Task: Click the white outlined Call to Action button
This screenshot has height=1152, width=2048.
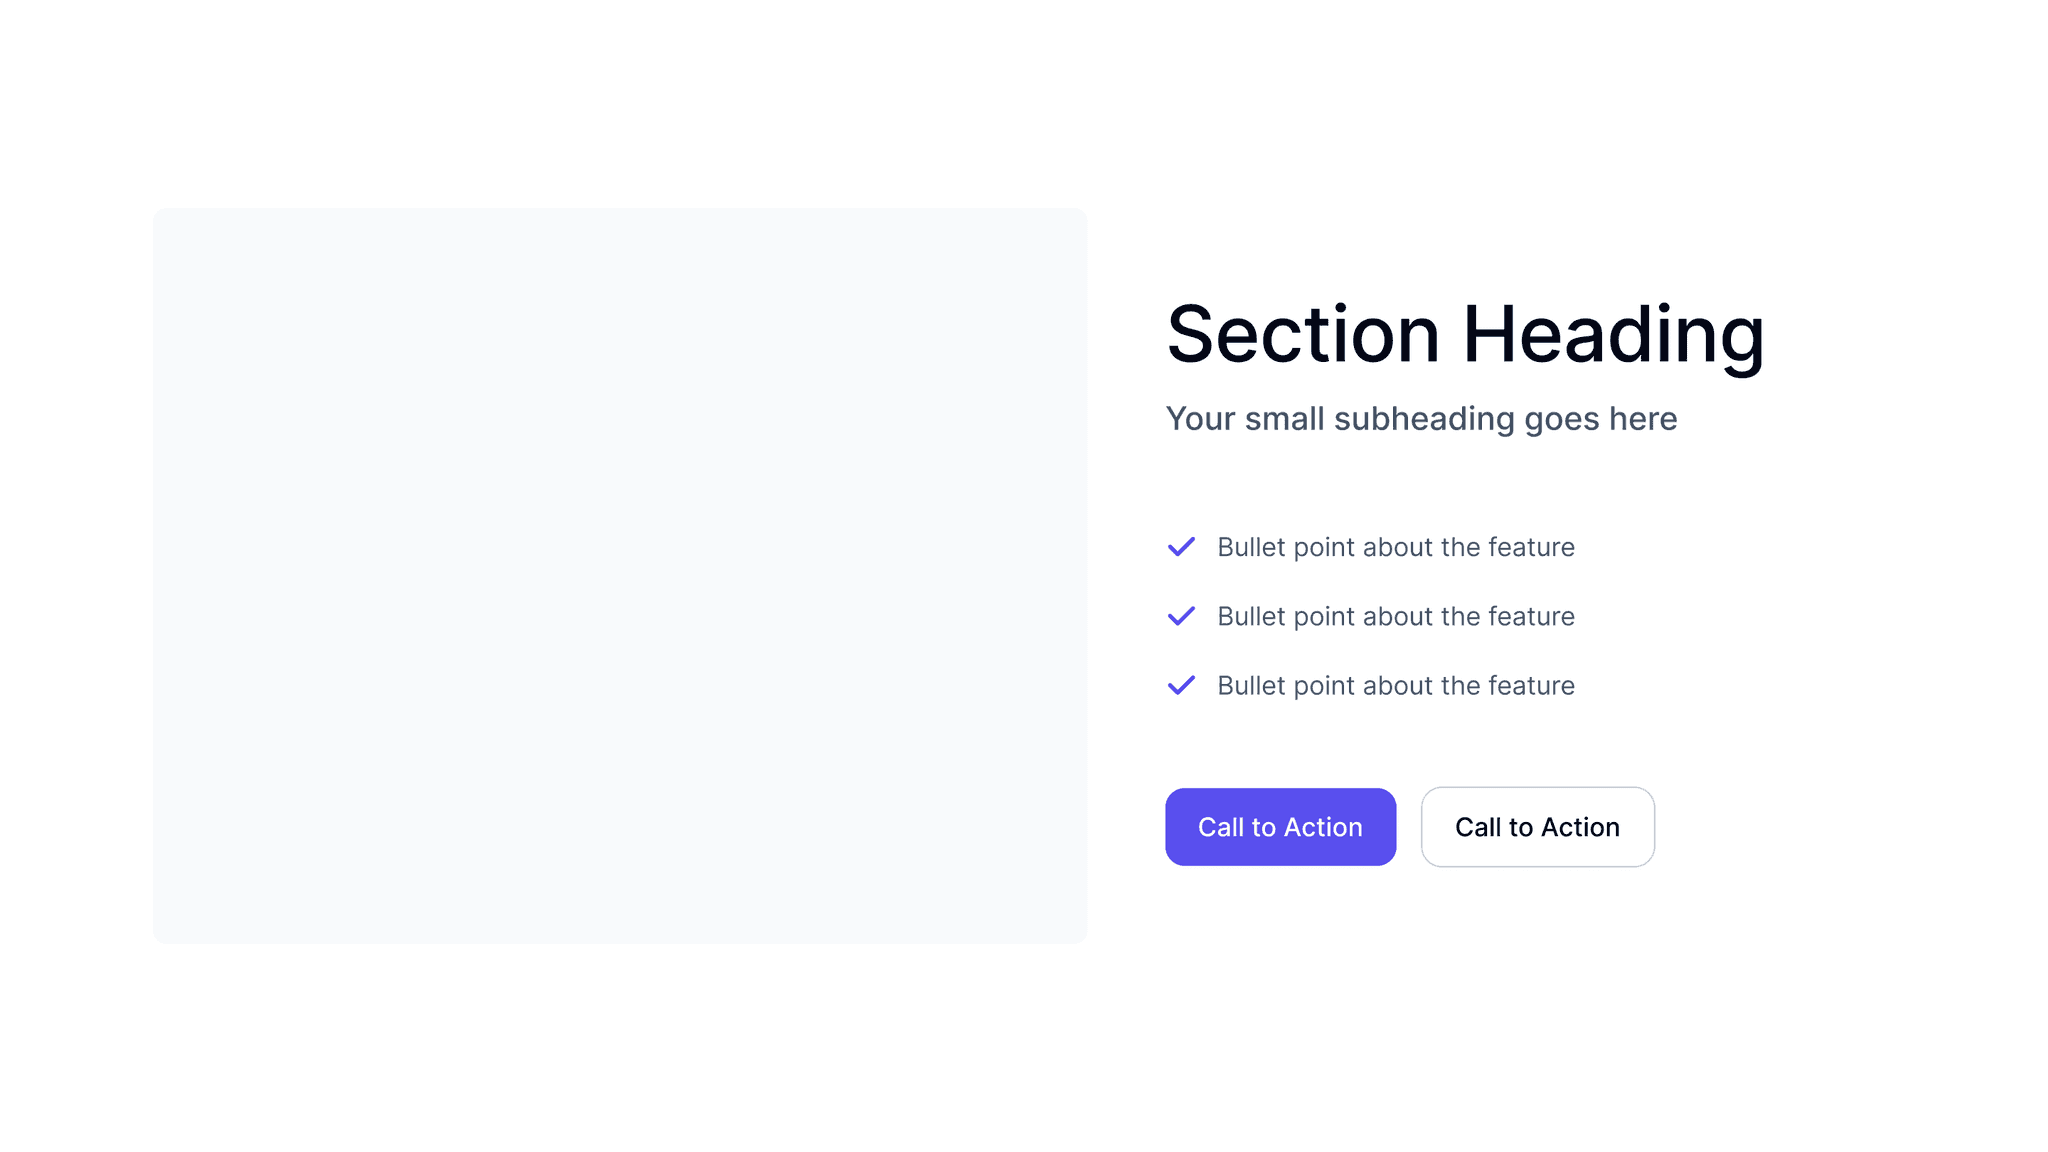Action: click(x=1537, y=827)
